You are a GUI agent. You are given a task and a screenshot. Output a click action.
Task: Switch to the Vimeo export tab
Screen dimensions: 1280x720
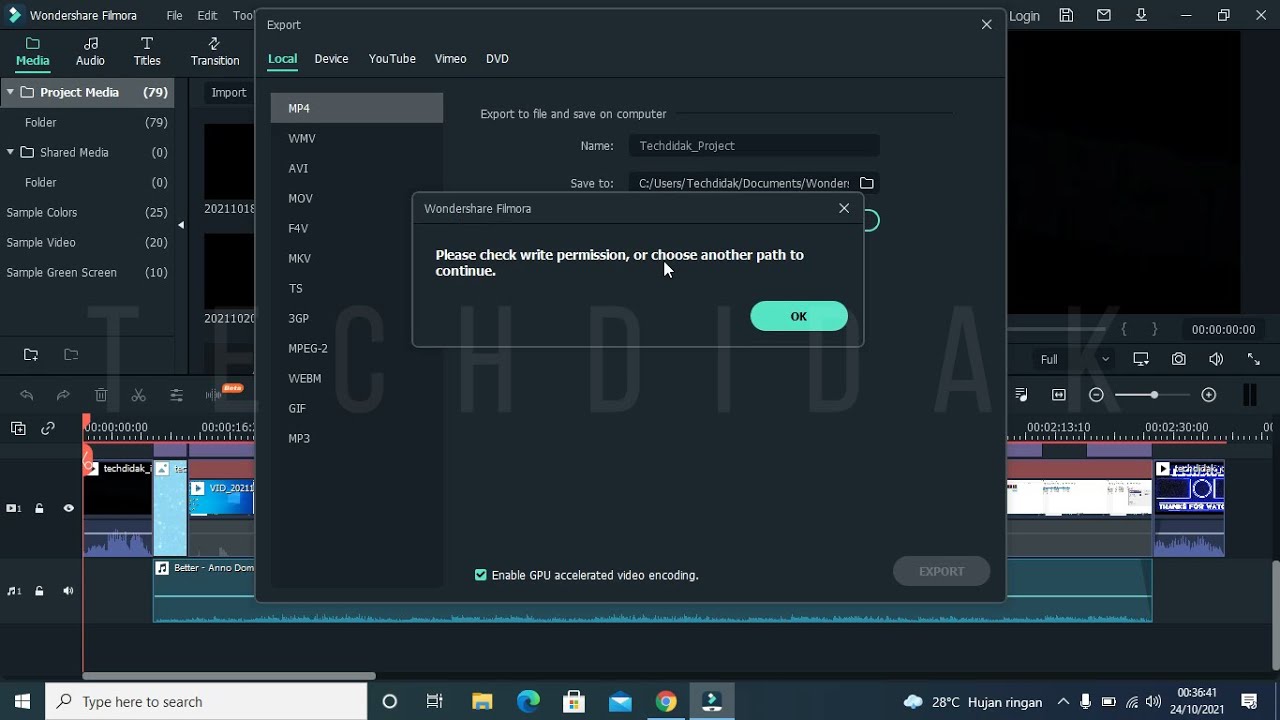coord(450,59)
